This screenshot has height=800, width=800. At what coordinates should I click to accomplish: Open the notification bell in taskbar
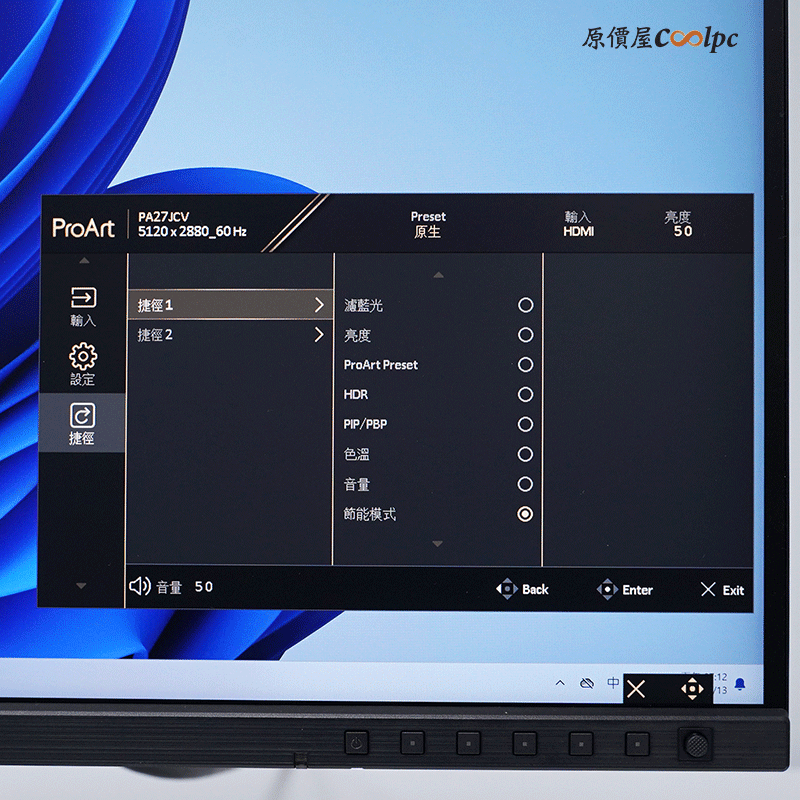pos(740,684)
